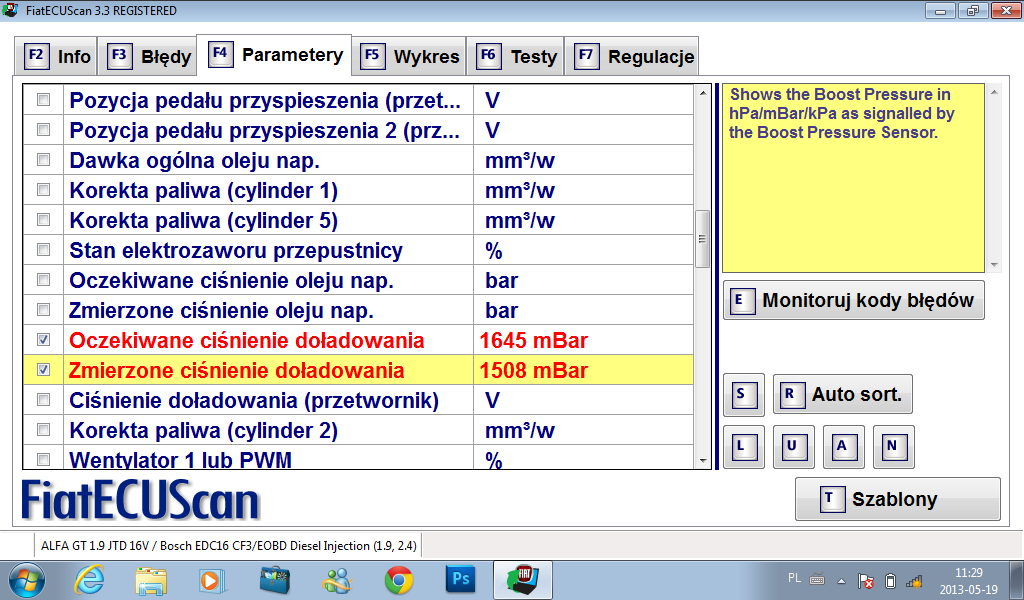Click the L key button
Screen dimensions: 1024x600
point(744,447)
